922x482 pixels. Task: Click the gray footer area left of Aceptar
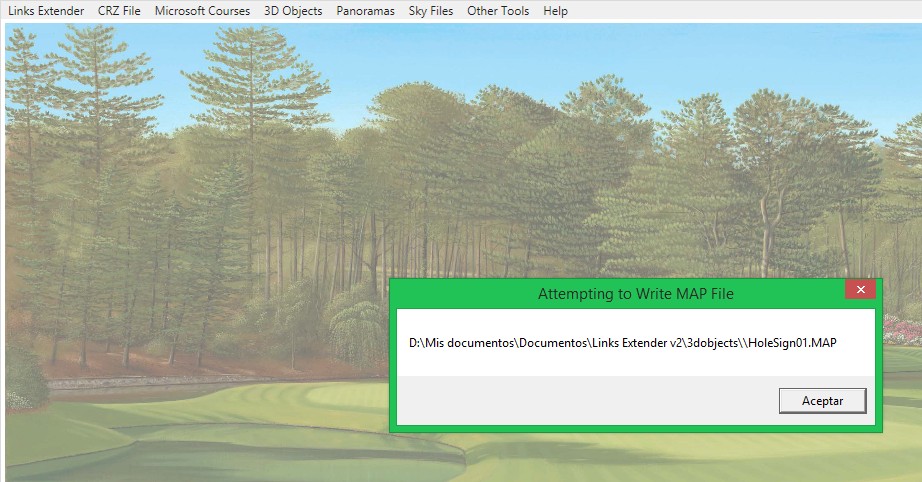point(580,401)
